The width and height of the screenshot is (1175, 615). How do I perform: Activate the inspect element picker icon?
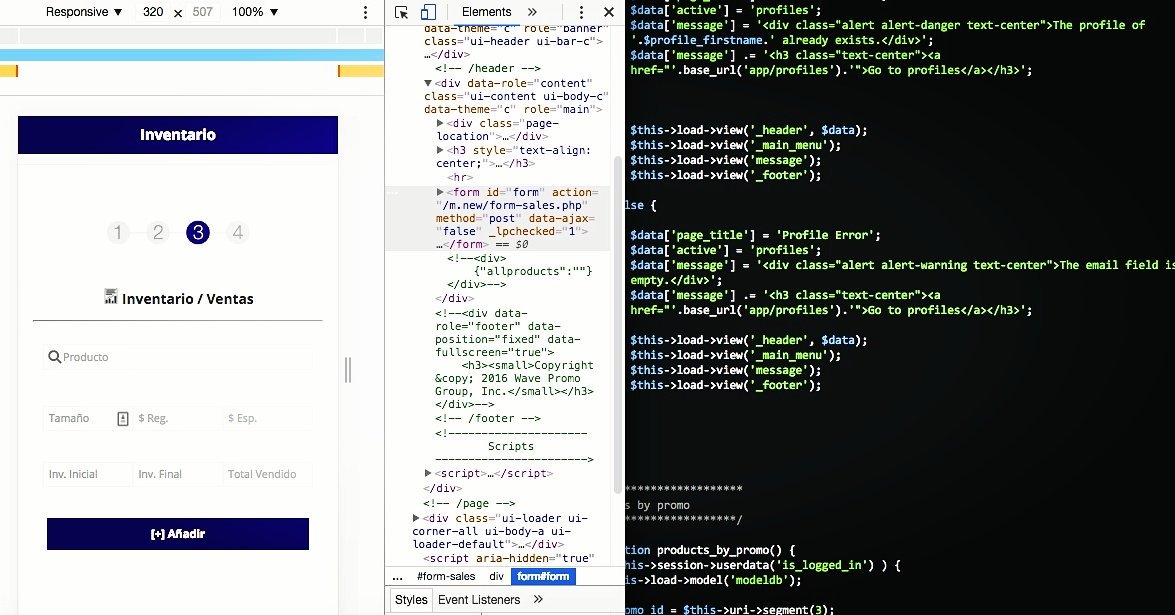[x=402, y=12]
